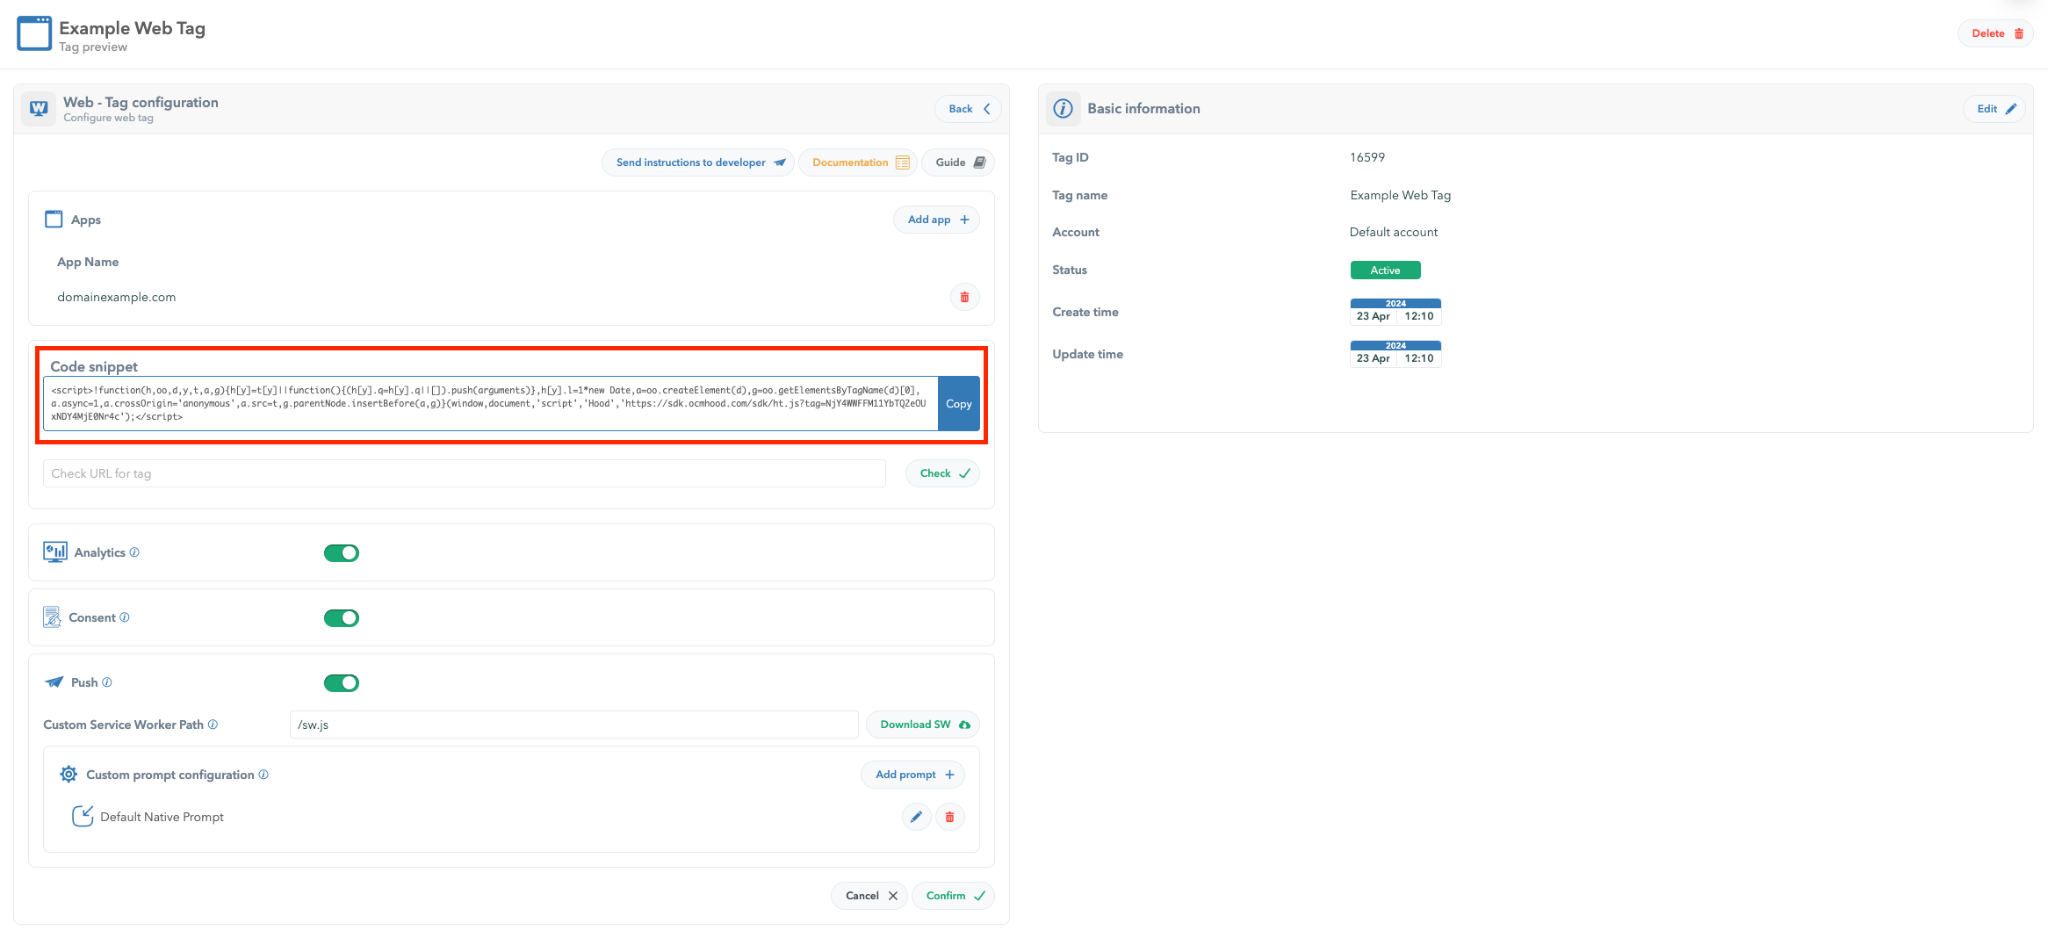This screenshot has height=935, width=2048.
Task: Click the domainexample.com app name
Action: (116, 297)
